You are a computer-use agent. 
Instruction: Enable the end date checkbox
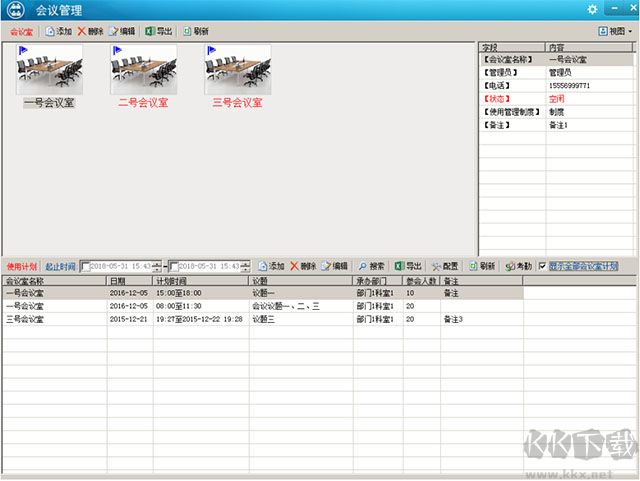[174, 267]
